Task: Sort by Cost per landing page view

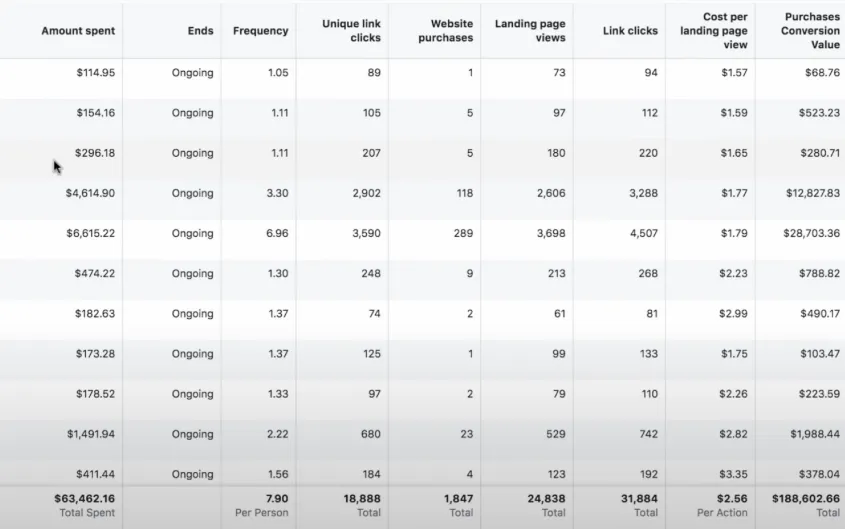Action: [714, 31]
